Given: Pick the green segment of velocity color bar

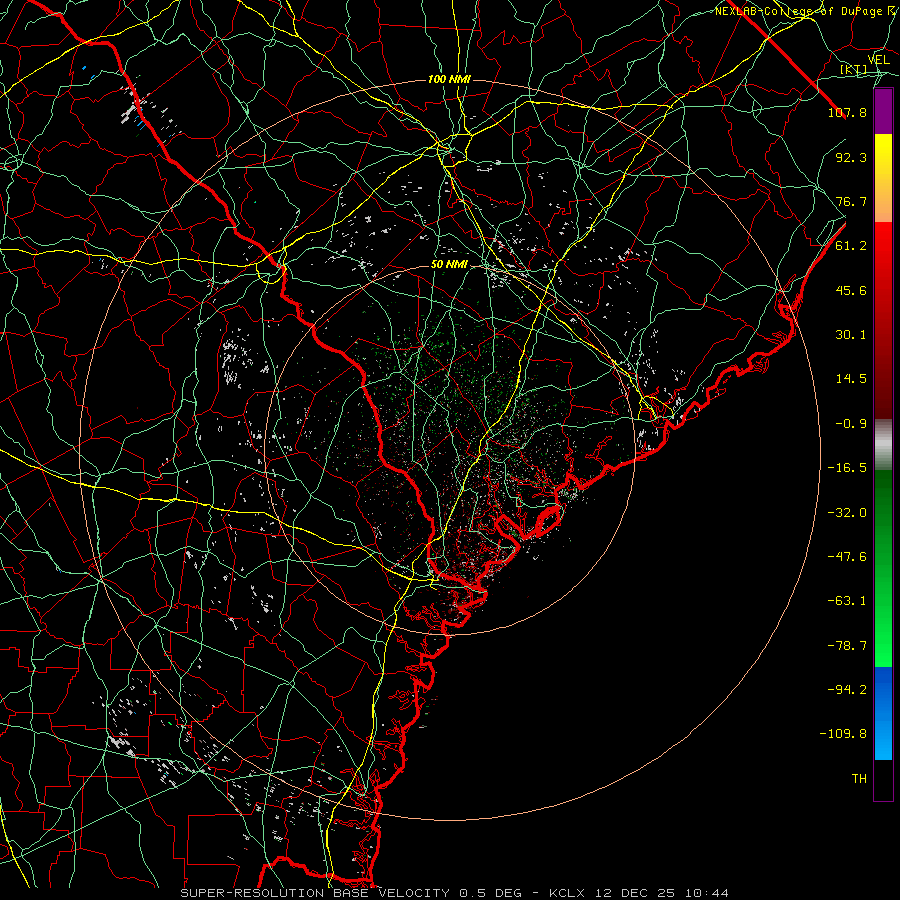Looking at the screenshot, I should coord(883,568).
